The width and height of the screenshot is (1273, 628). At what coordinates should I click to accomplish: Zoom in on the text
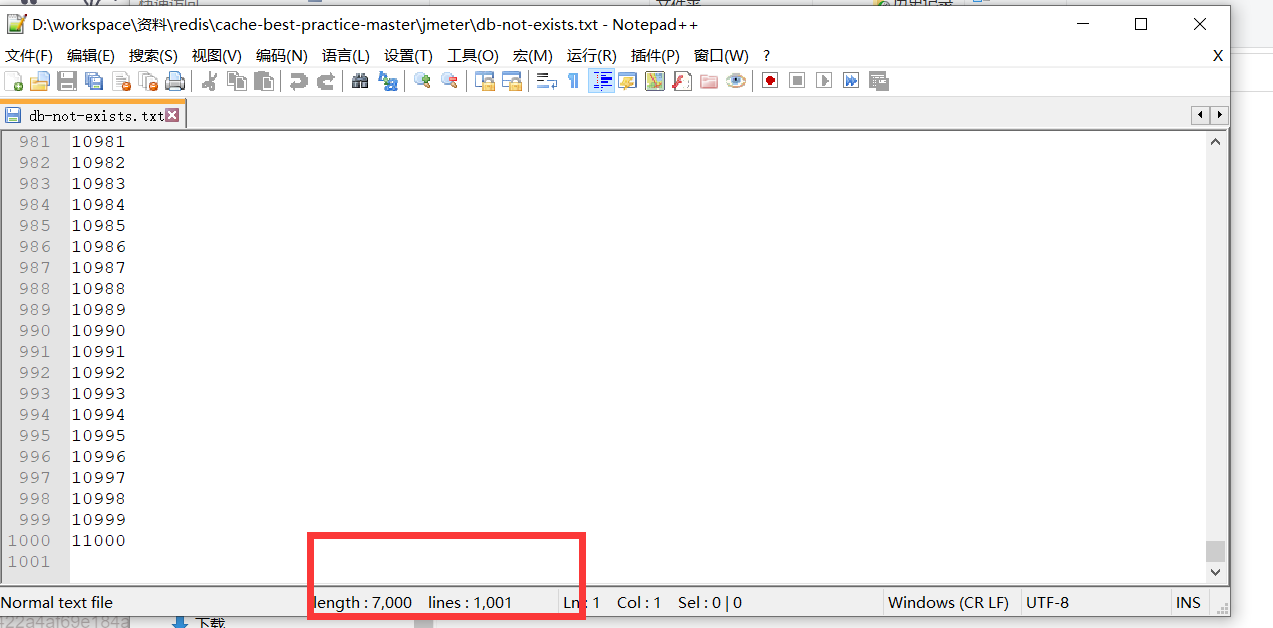pos(422,81)
